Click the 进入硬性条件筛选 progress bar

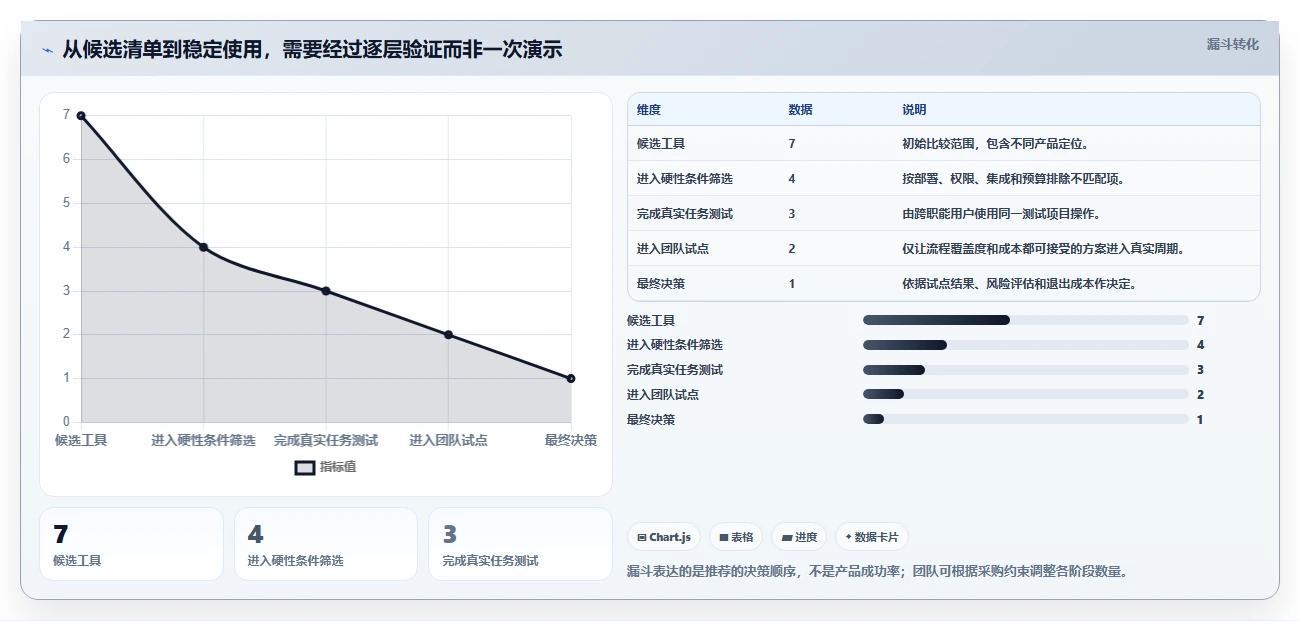1025,345
